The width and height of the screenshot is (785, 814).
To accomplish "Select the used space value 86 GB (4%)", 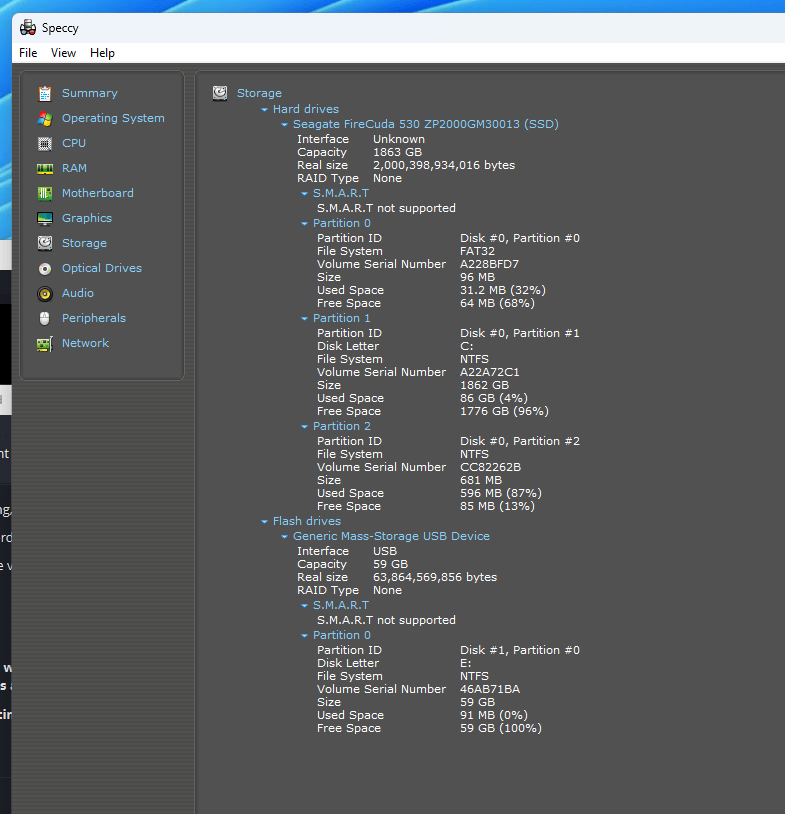I will tap(494, 398).
